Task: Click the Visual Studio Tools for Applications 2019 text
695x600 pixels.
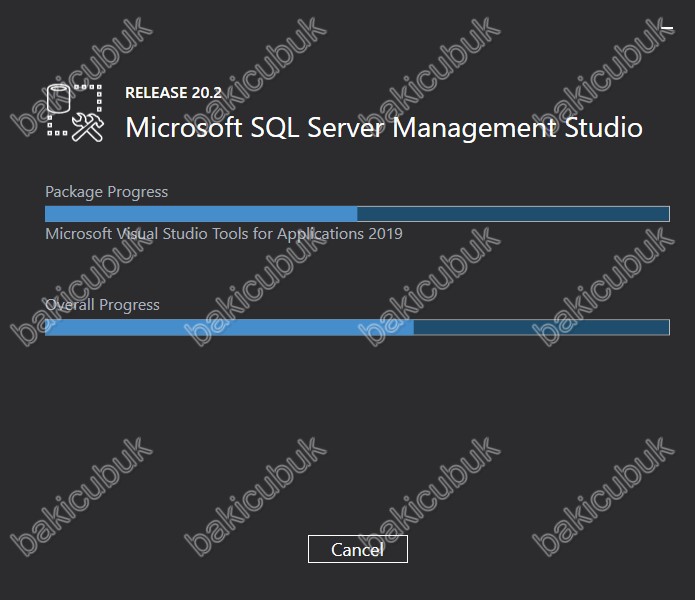Action: (x=224, y=234)
